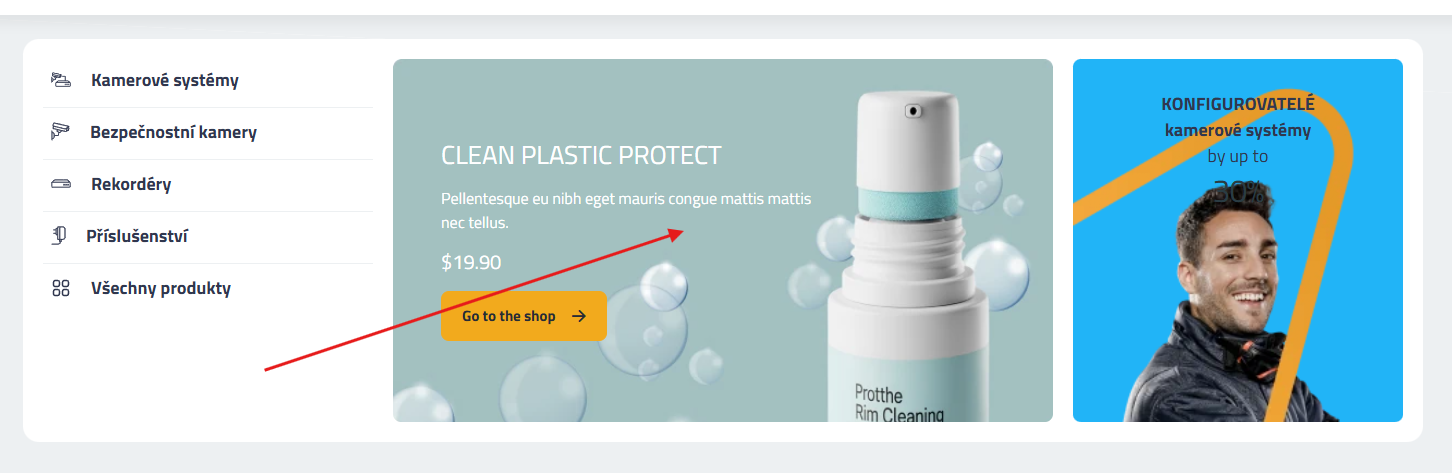
Task: Click the KONFIGUROVATELÉ heading on the blue banner
Action: pos(1238,104)
